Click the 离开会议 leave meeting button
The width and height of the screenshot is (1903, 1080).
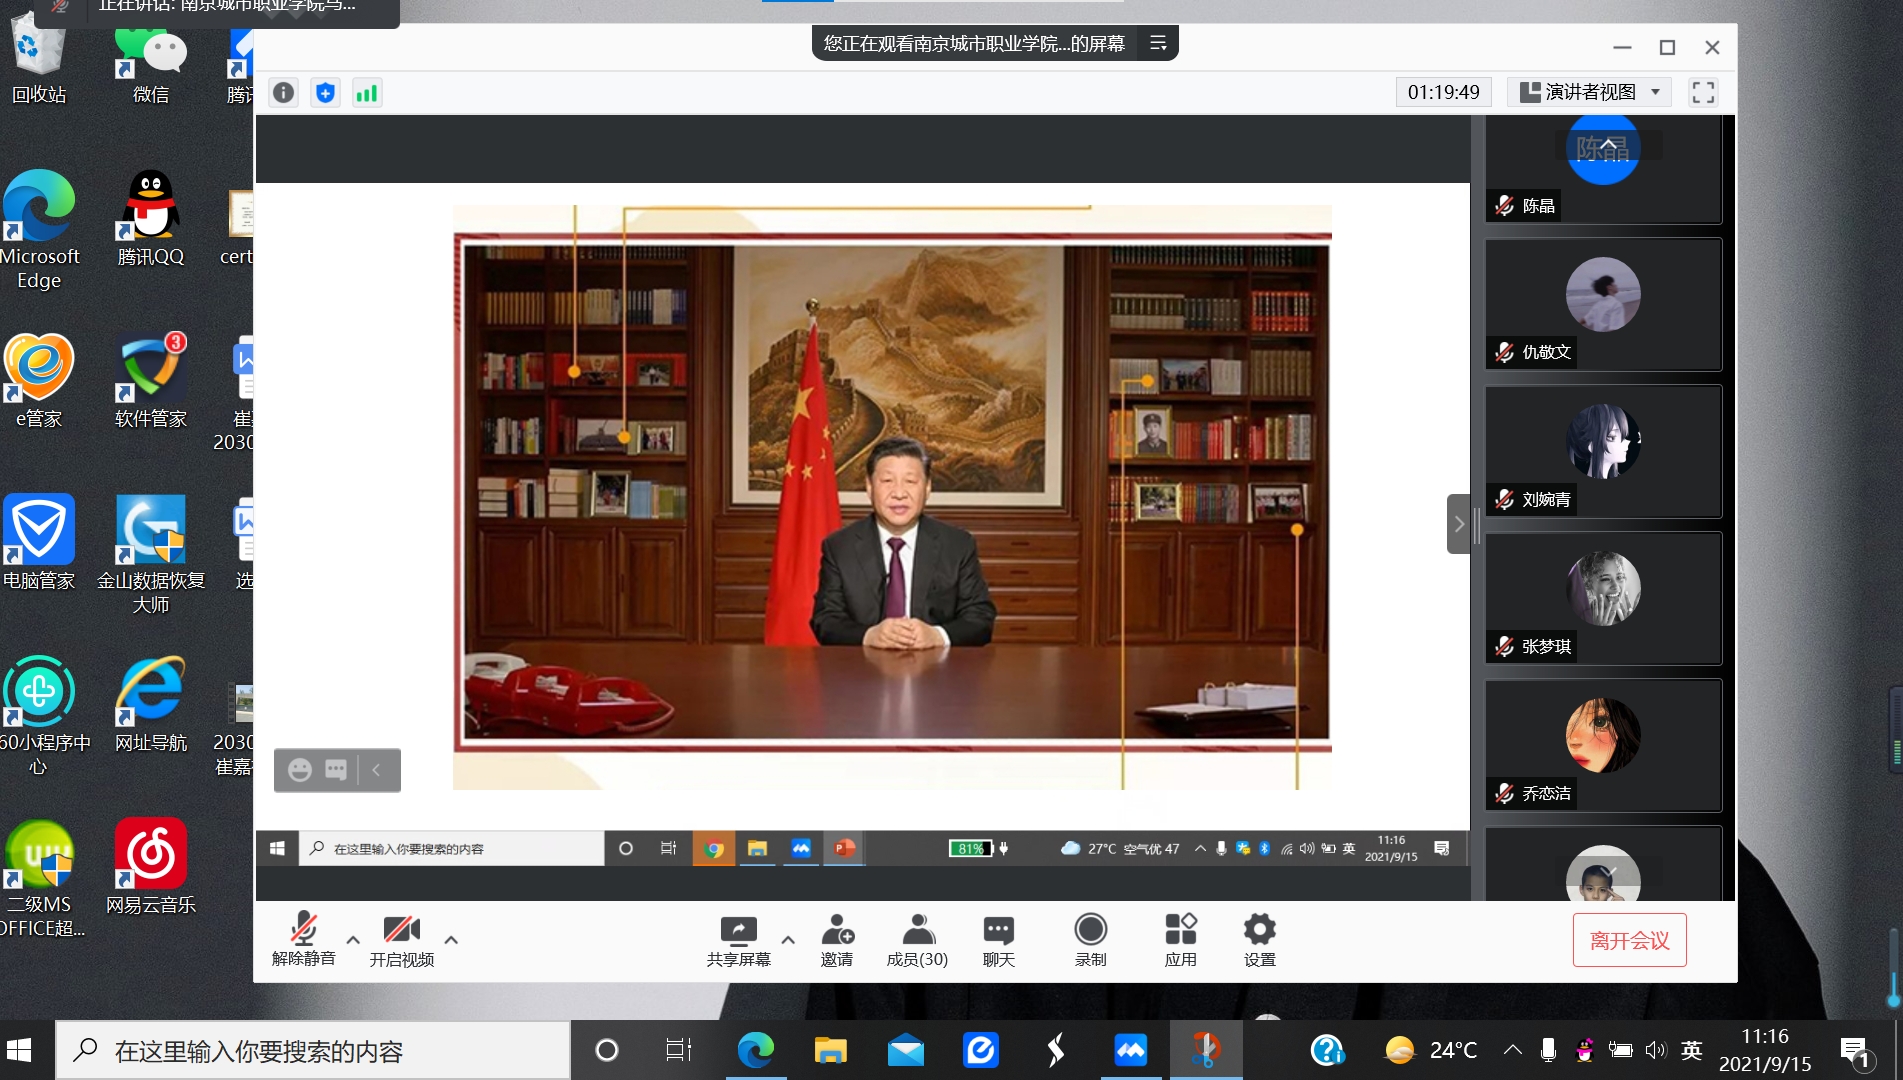tap(1629, 940)
